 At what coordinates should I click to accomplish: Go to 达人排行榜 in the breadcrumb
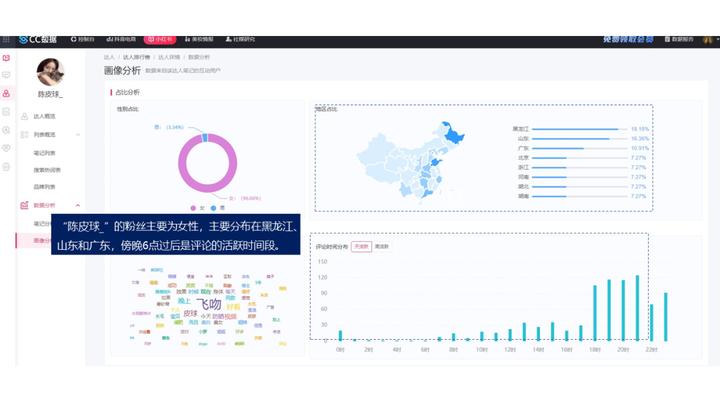point(136,57)
